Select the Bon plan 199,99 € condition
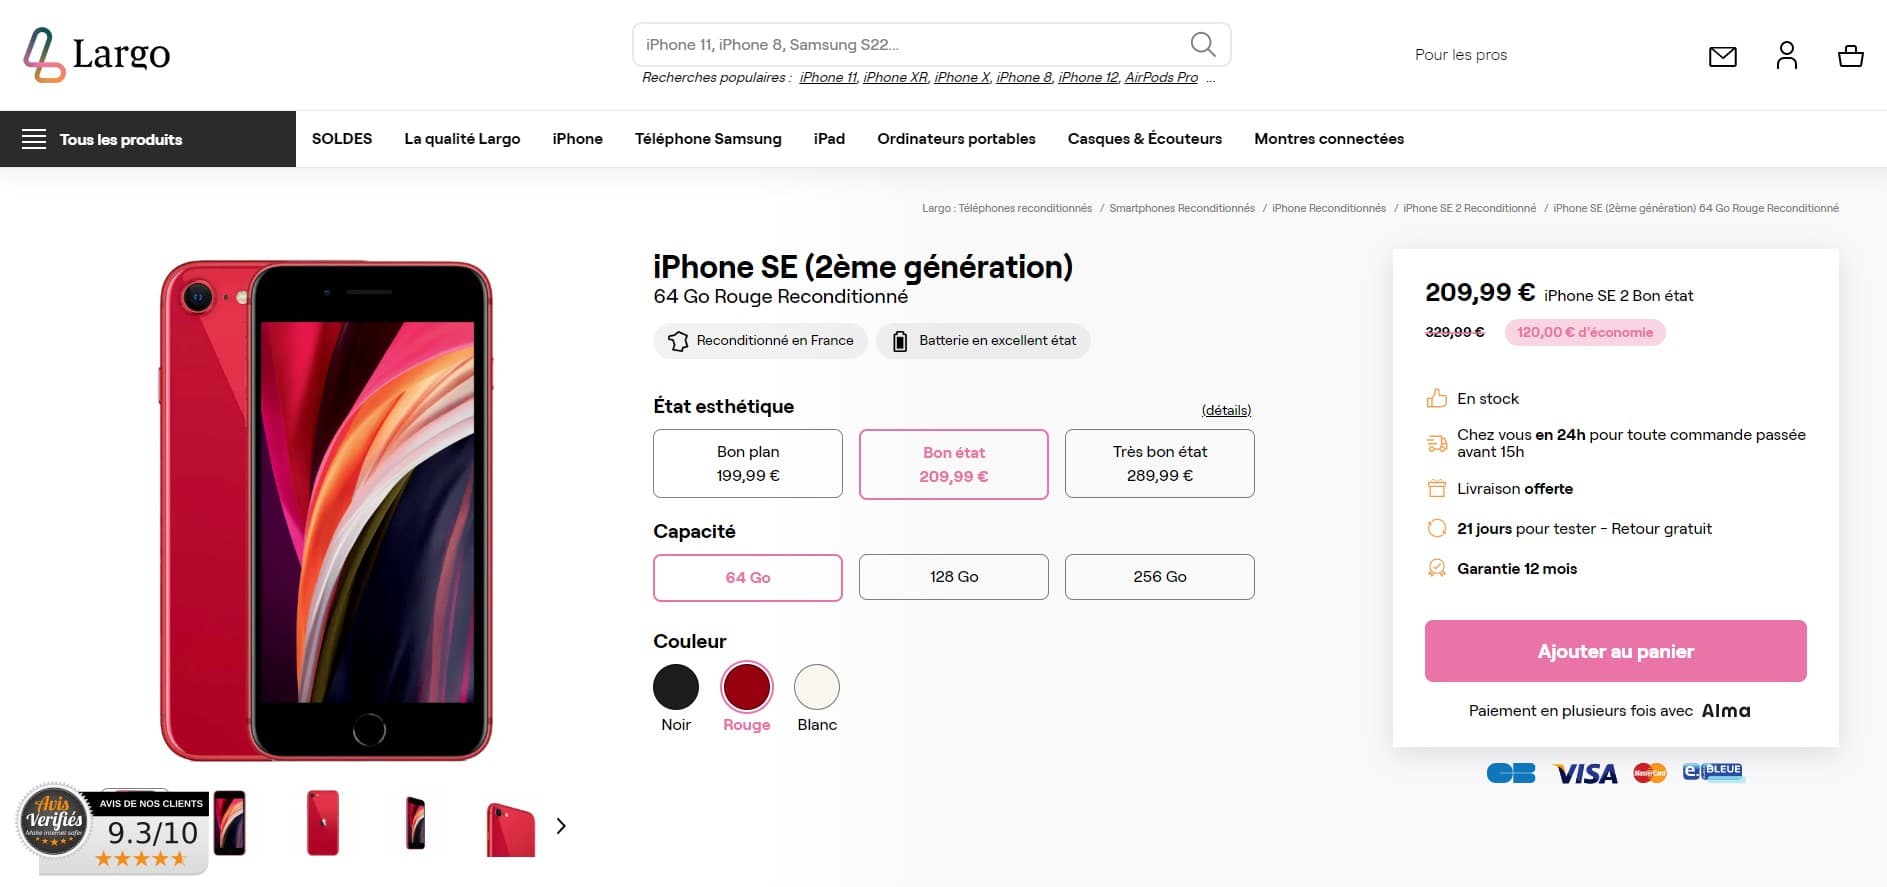Image resolution: width=1887 pixels, height=887 pixels. click(x=747, y=463)
